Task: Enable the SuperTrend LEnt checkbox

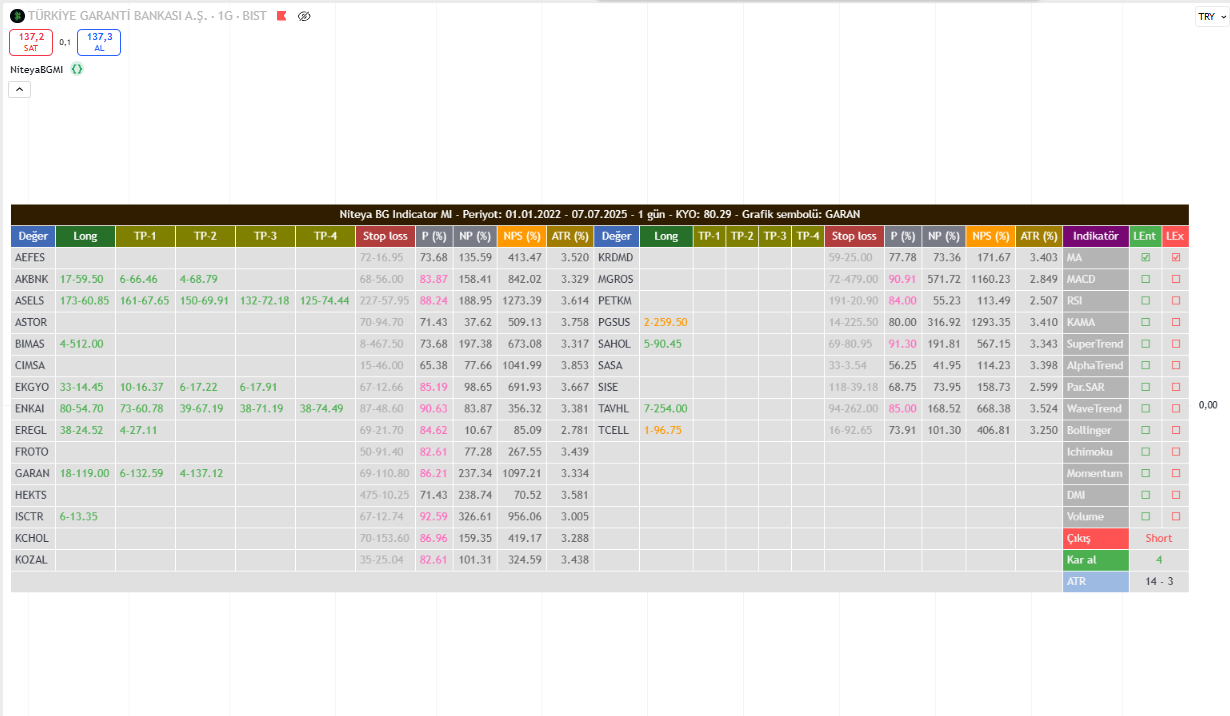Action: (x=1145, y=344)
